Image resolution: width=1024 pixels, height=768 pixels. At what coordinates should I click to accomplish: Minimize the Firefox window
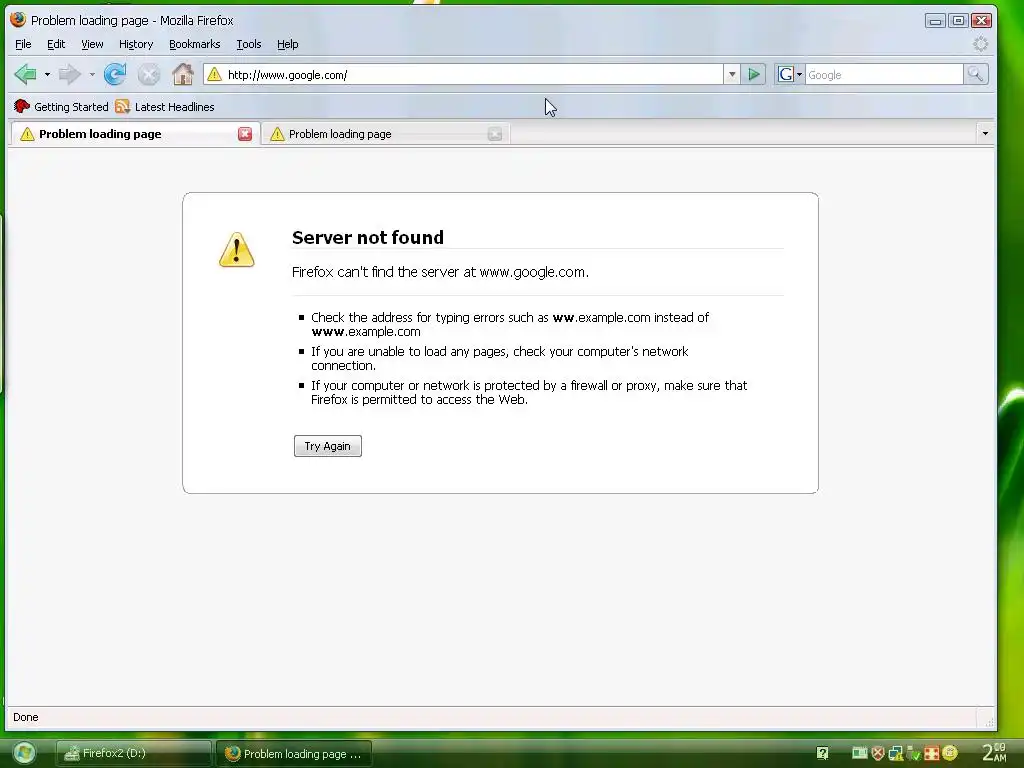click(935, 21)
